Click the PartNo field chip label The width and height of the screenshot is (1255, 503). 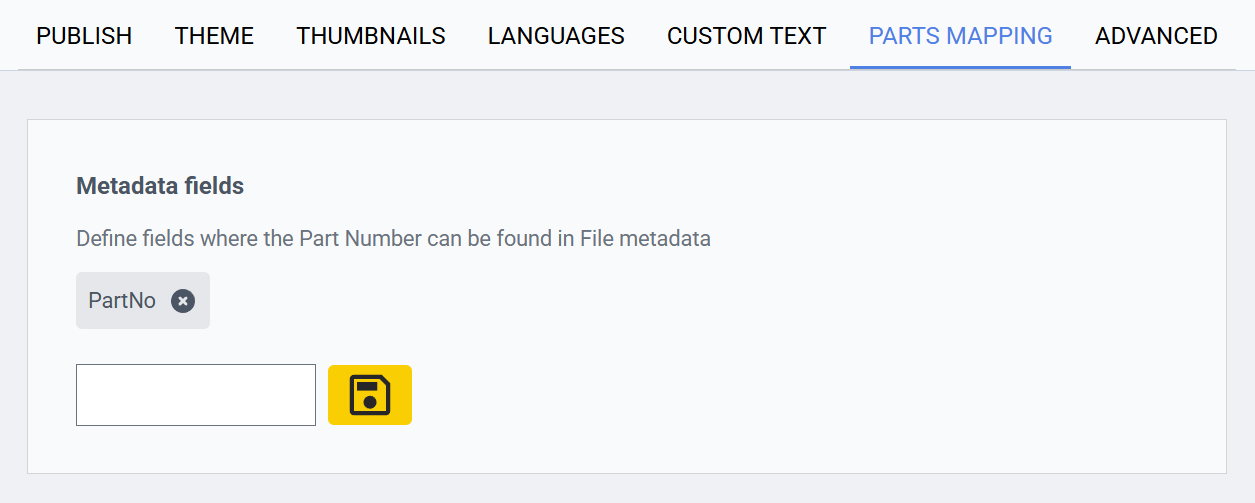click(122, 300)
